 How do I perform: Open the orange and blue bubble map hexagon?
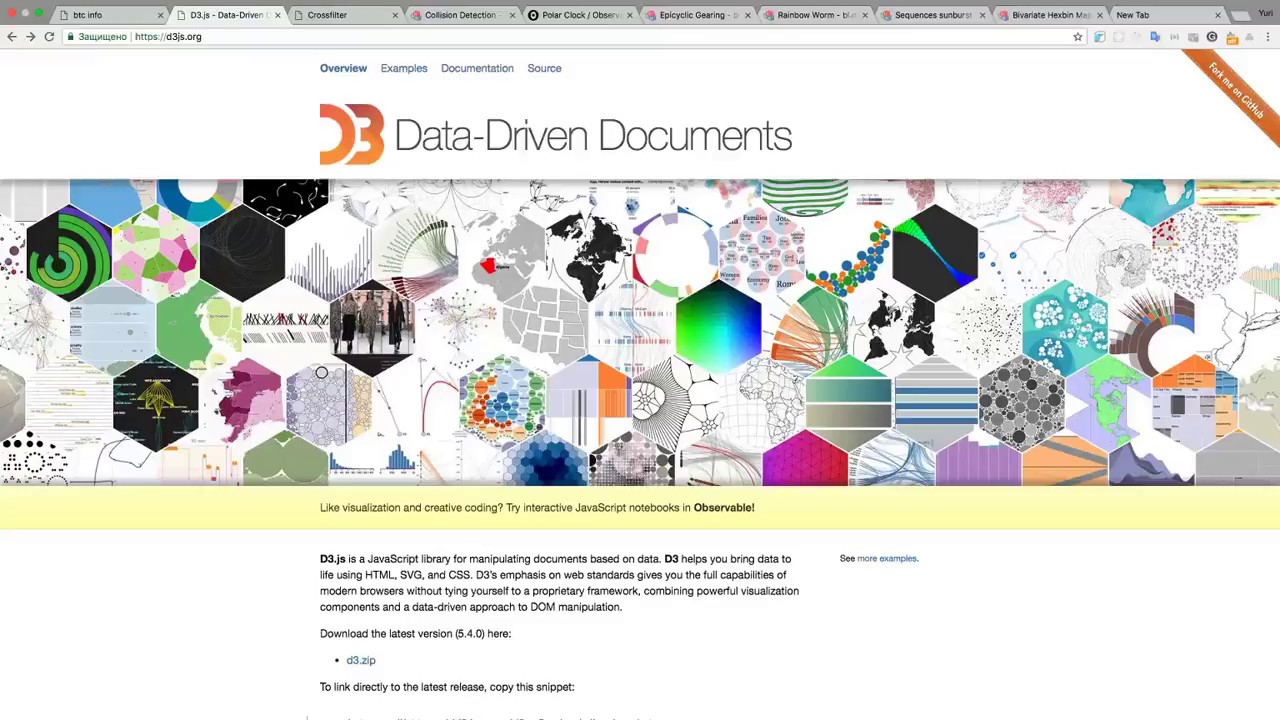pos(502,403)
